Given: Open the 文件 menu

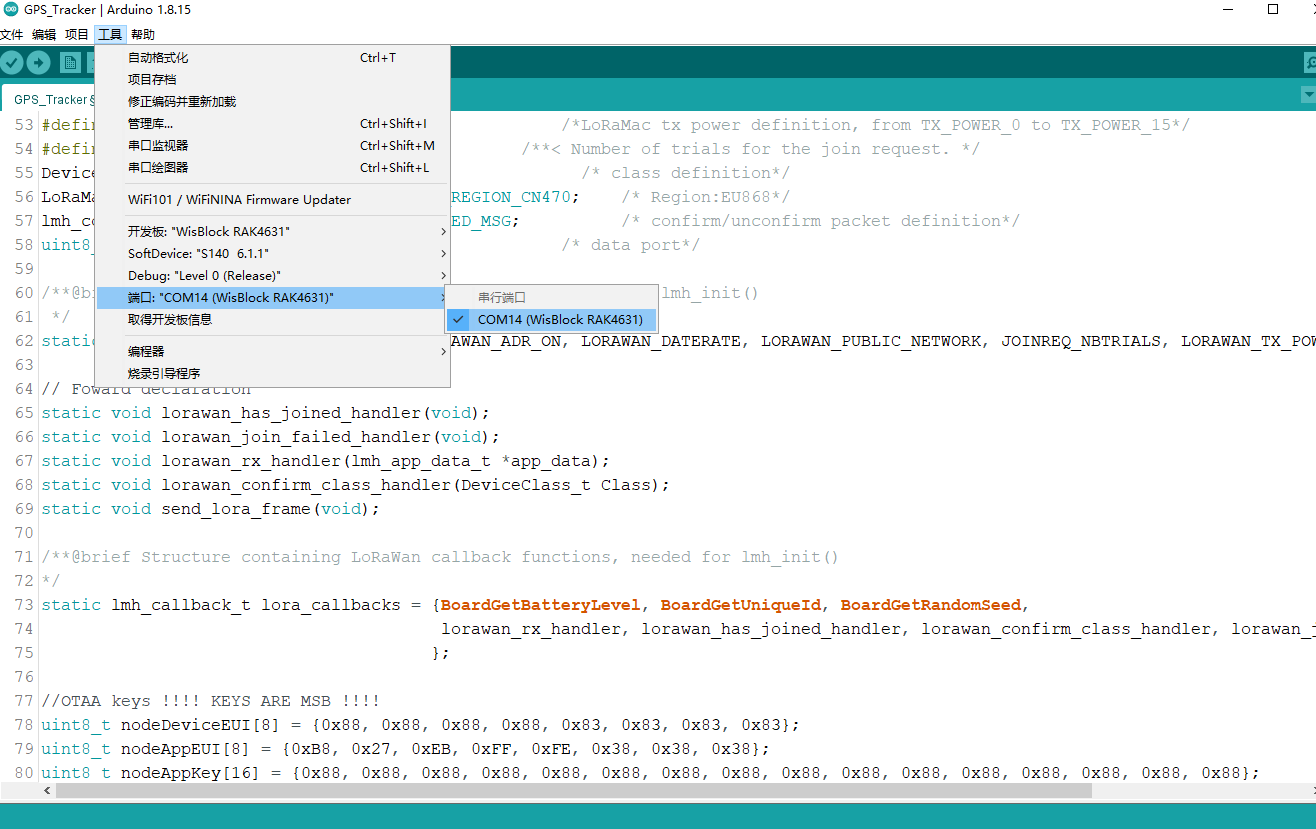Looking at the screenshot, I should click(x=12, y=35).
